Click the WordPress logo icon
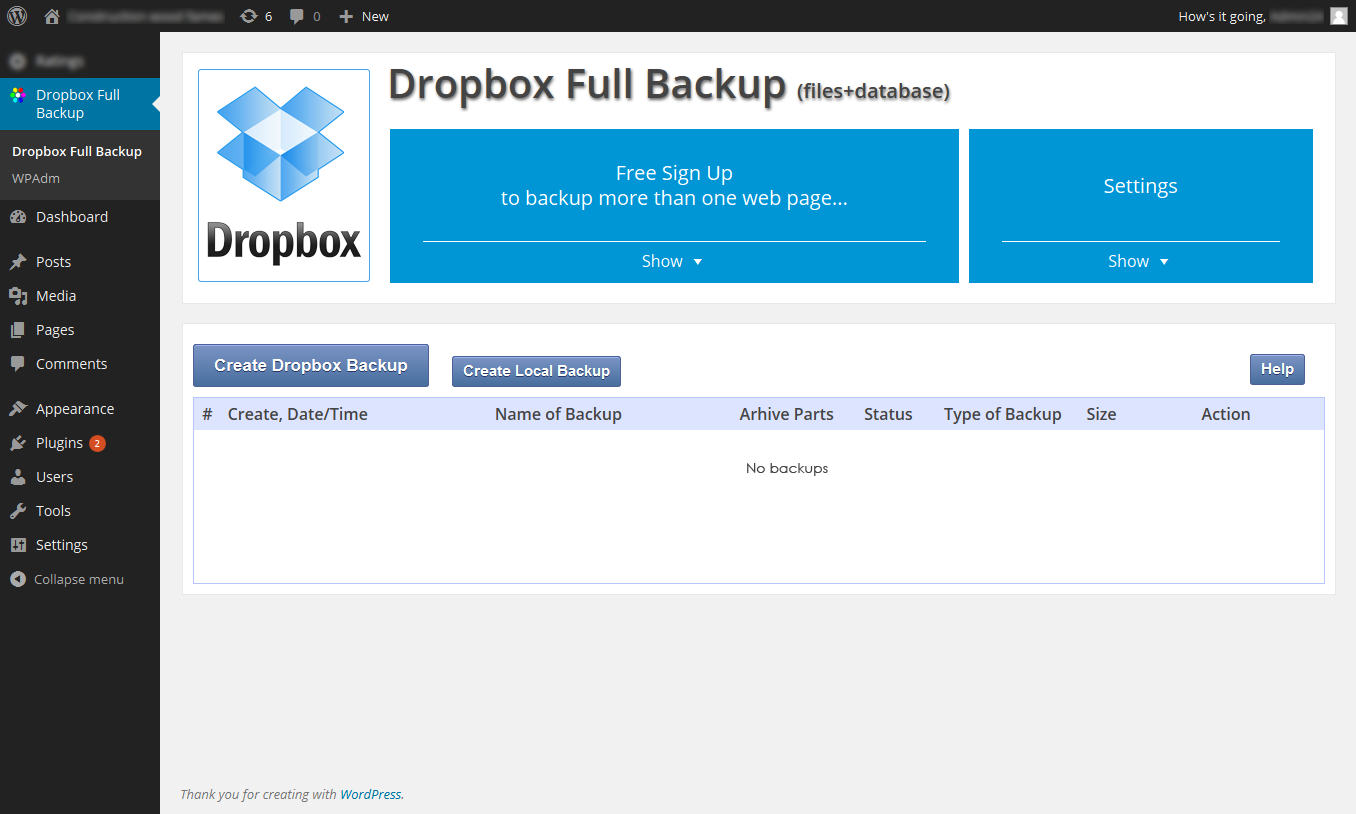Screen dimensions: 1356x814 17,16
